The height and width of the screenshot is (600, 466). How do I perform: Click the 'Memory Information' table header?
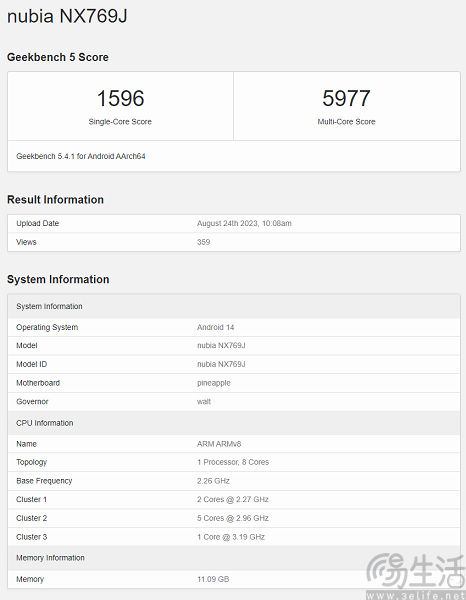tap(234, 558)
